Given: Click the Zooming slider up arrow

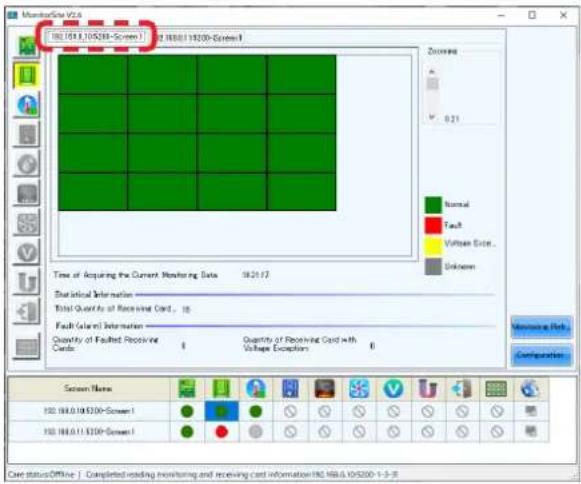Looking at the screenshot, I should point(431,71).
